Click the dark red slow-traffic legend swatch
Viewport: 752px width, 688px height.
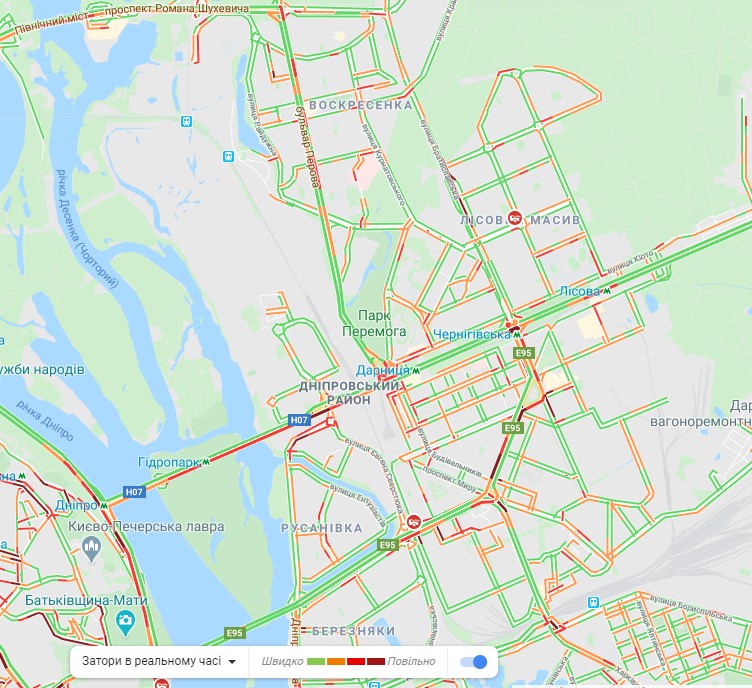point(376,662)
